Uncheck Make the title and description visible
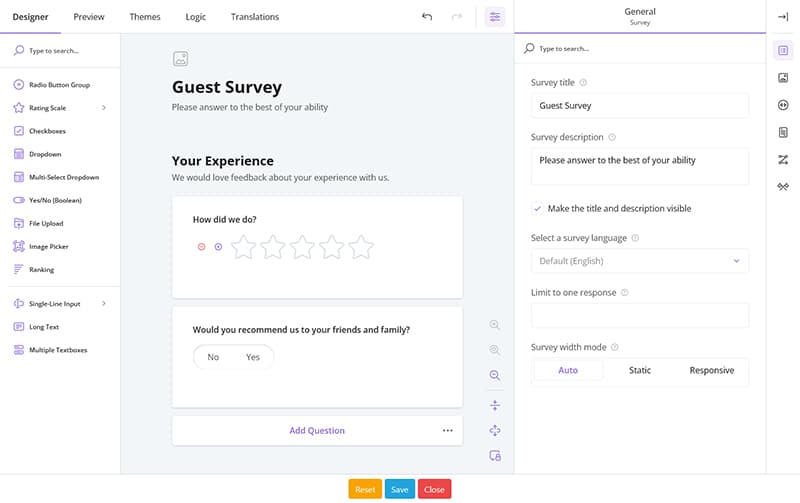The width and height of the screenshot is (800, 503). click(538, 209)
